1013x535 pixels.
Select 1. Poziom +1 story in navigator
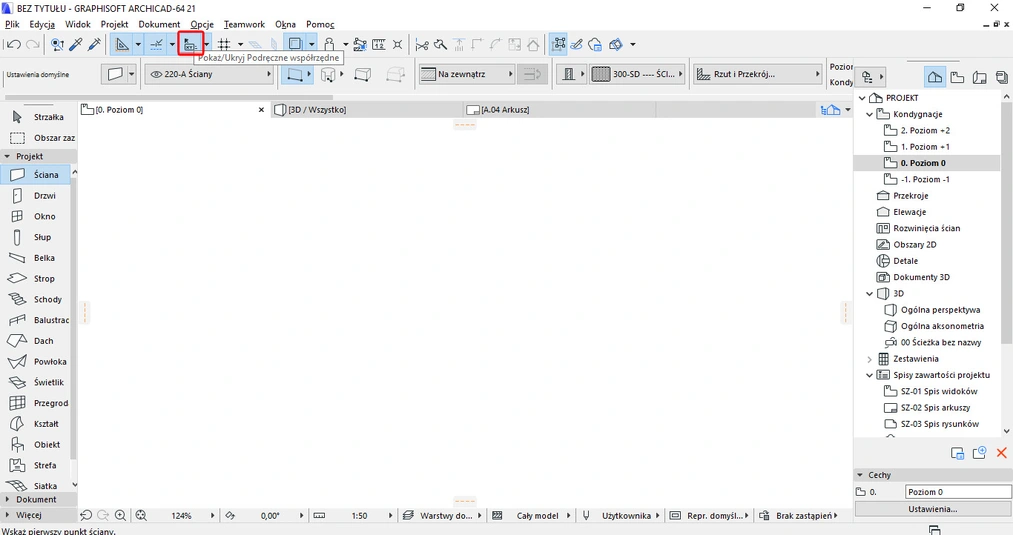[924, 147]
